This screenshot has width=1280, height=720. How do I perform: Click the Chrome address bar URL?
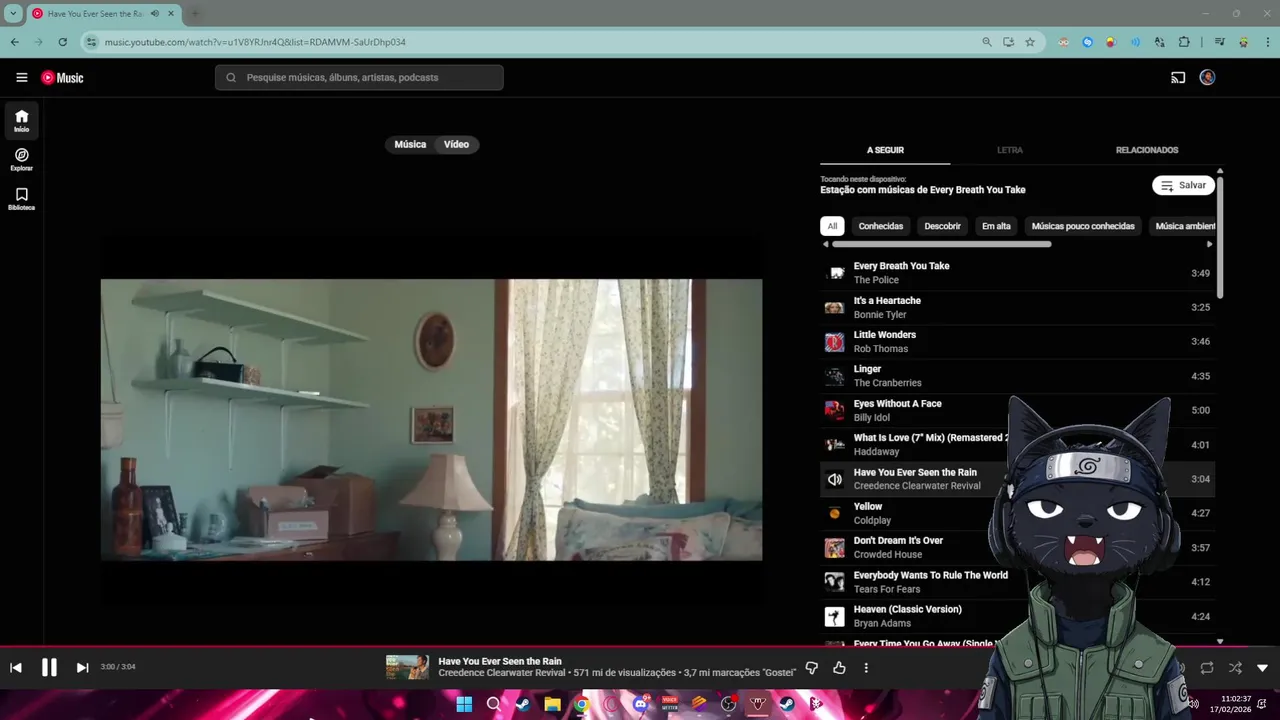click(x=255, y=42)
